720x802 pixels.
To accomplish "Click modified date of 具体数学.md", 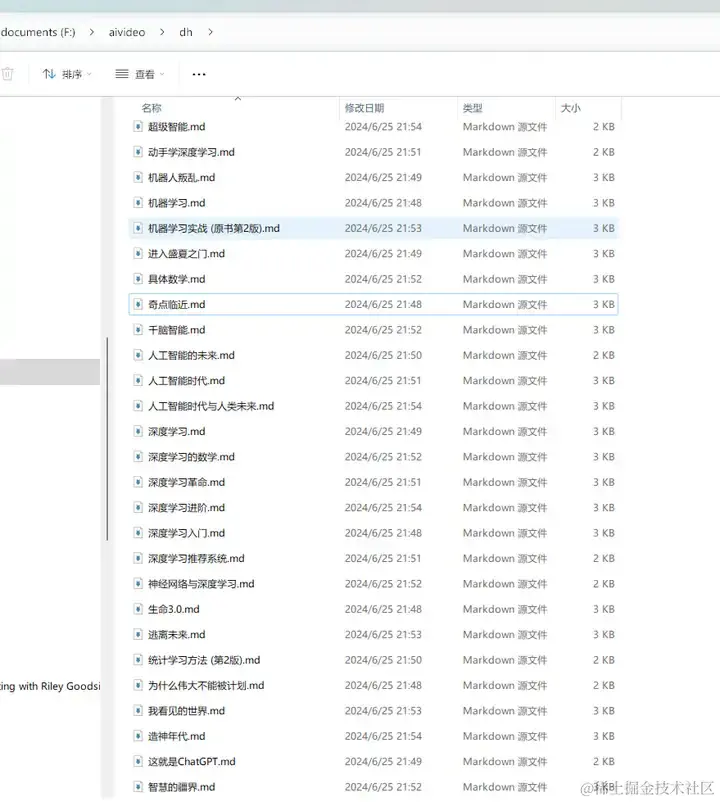I will [x=383, y=279].
